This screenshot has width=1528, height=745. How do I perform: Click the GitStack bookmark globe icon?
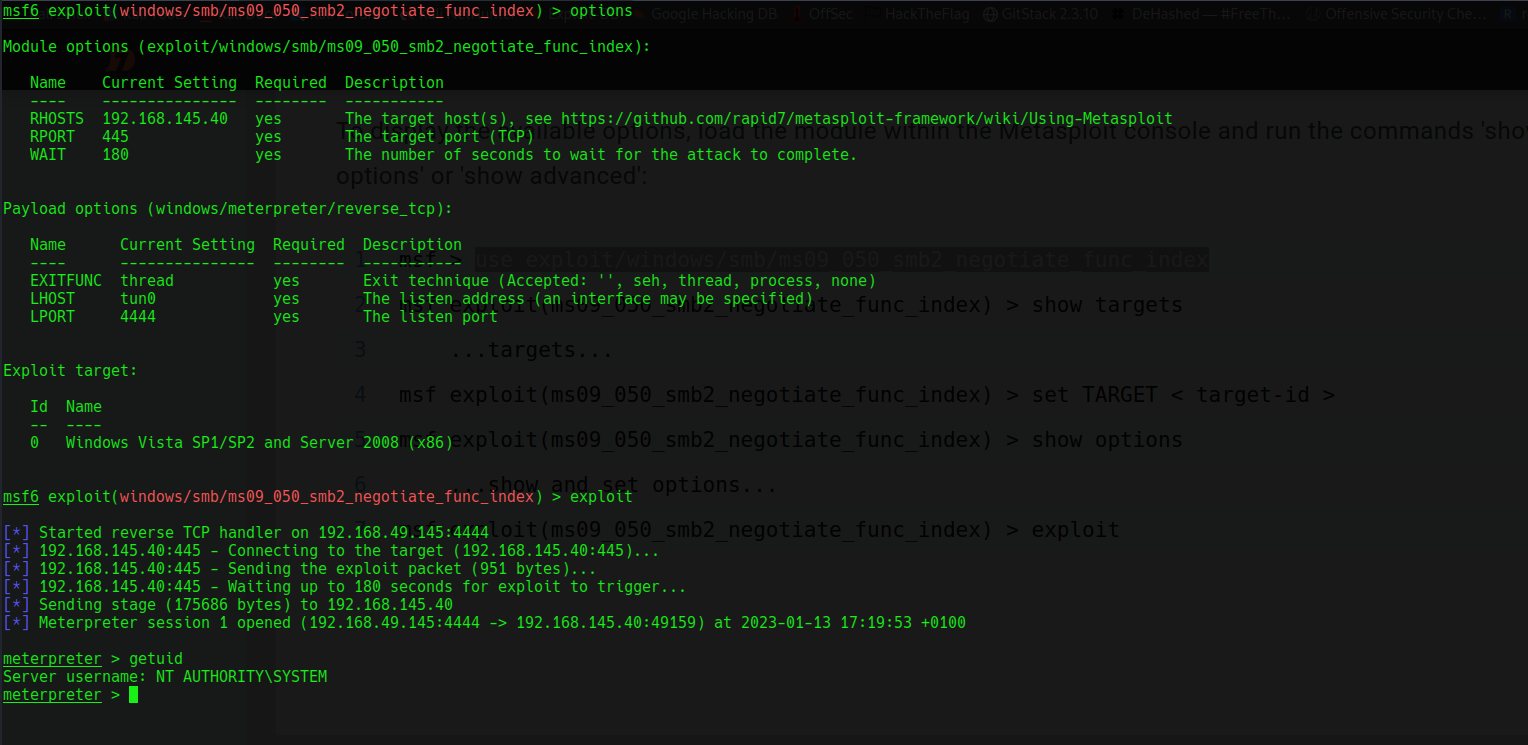click(990, 14)
